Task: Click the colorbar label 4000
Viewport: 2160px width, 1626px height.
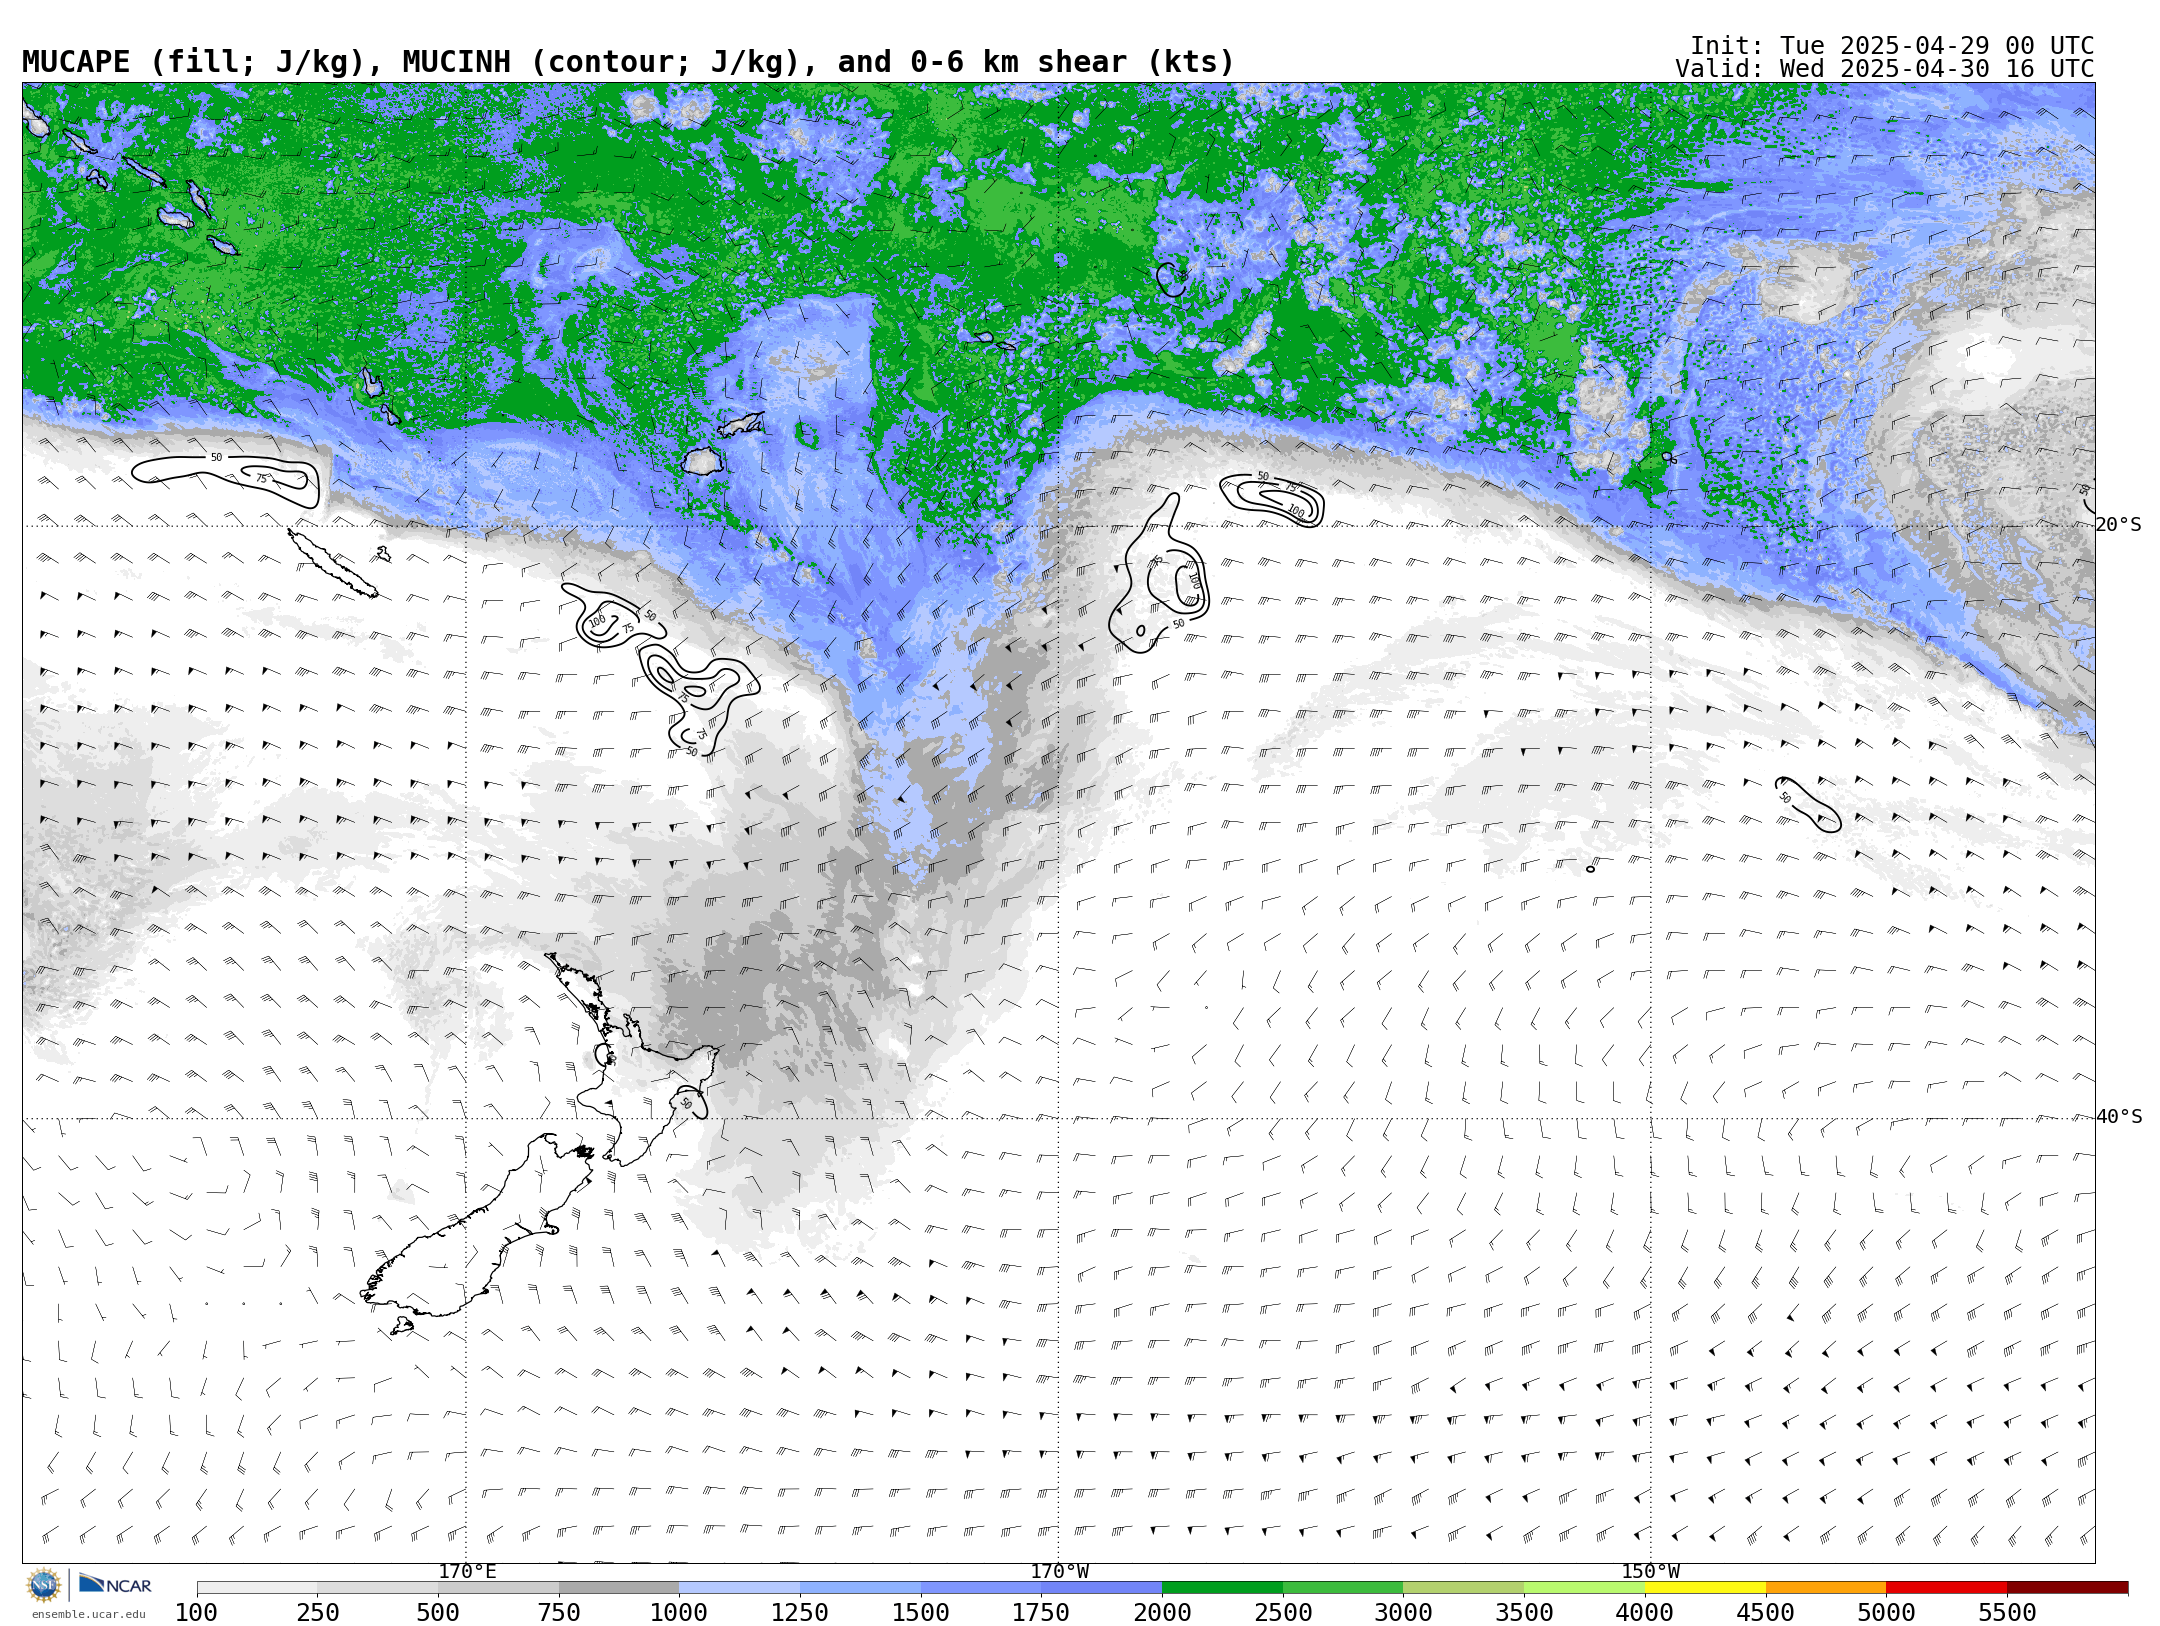Action: [x=1645, y=1613]
